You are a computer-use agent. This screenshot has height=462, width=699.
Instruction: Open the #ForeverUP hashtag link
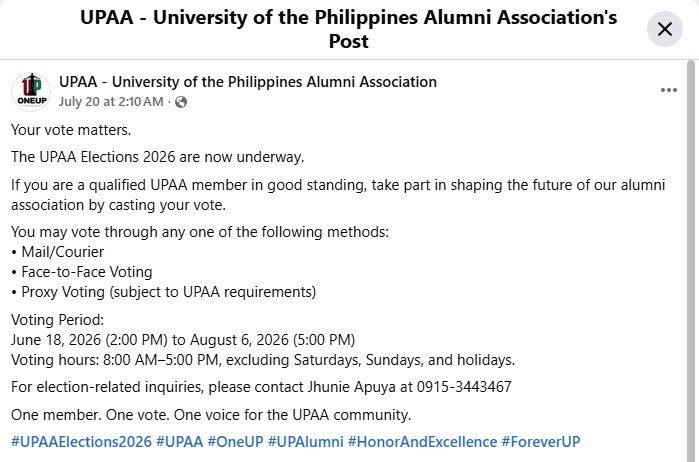pos(541,442)
